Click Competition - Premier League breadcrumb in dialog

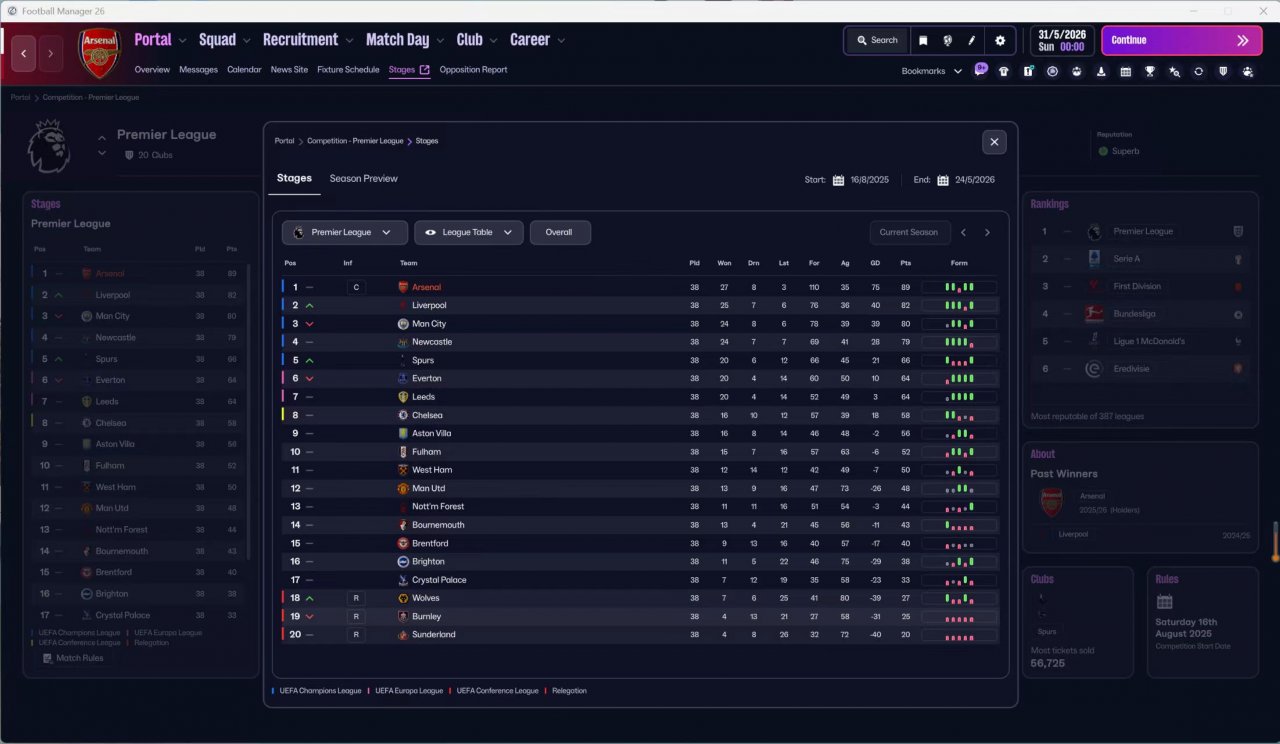pos(355,141)
